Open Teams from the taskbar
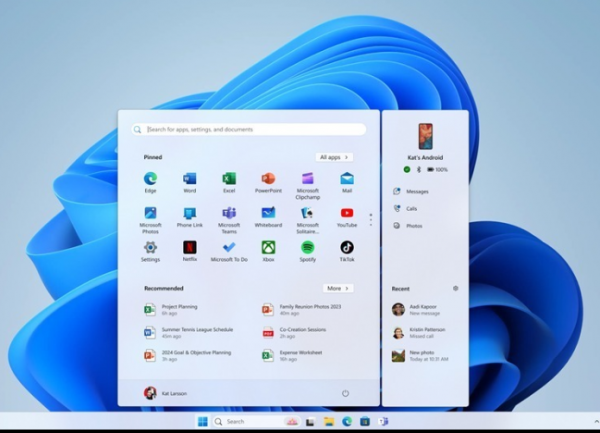The width and height of the screenshot is (600, 433). (383, 422)
